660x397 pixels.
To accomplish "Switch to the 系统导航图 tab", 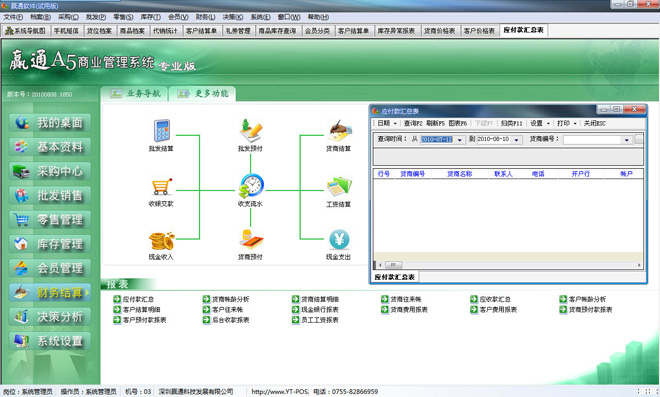I will pos(25,31).
